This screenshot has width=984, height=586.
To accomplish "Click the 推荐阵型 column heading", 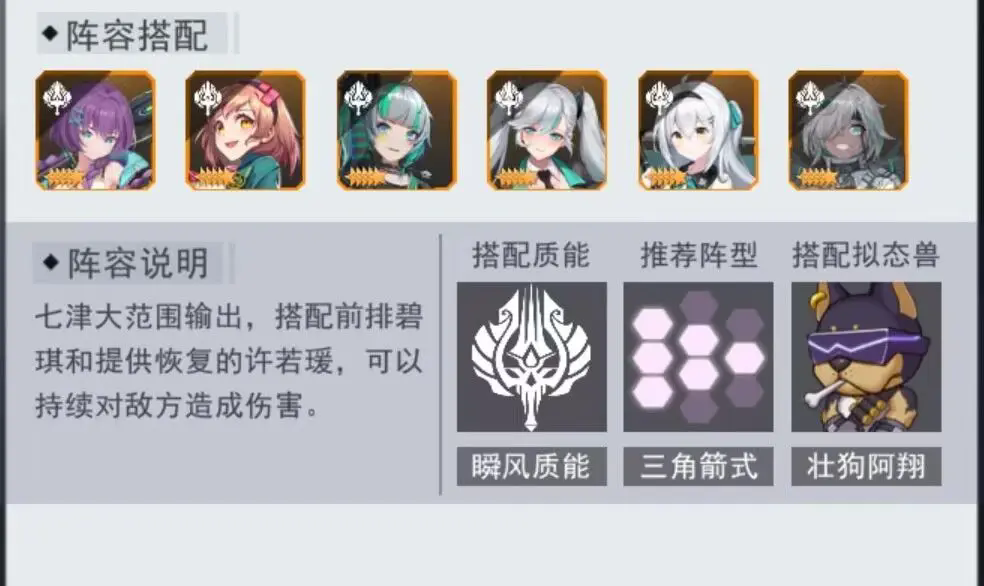I will tap(698, 255).
